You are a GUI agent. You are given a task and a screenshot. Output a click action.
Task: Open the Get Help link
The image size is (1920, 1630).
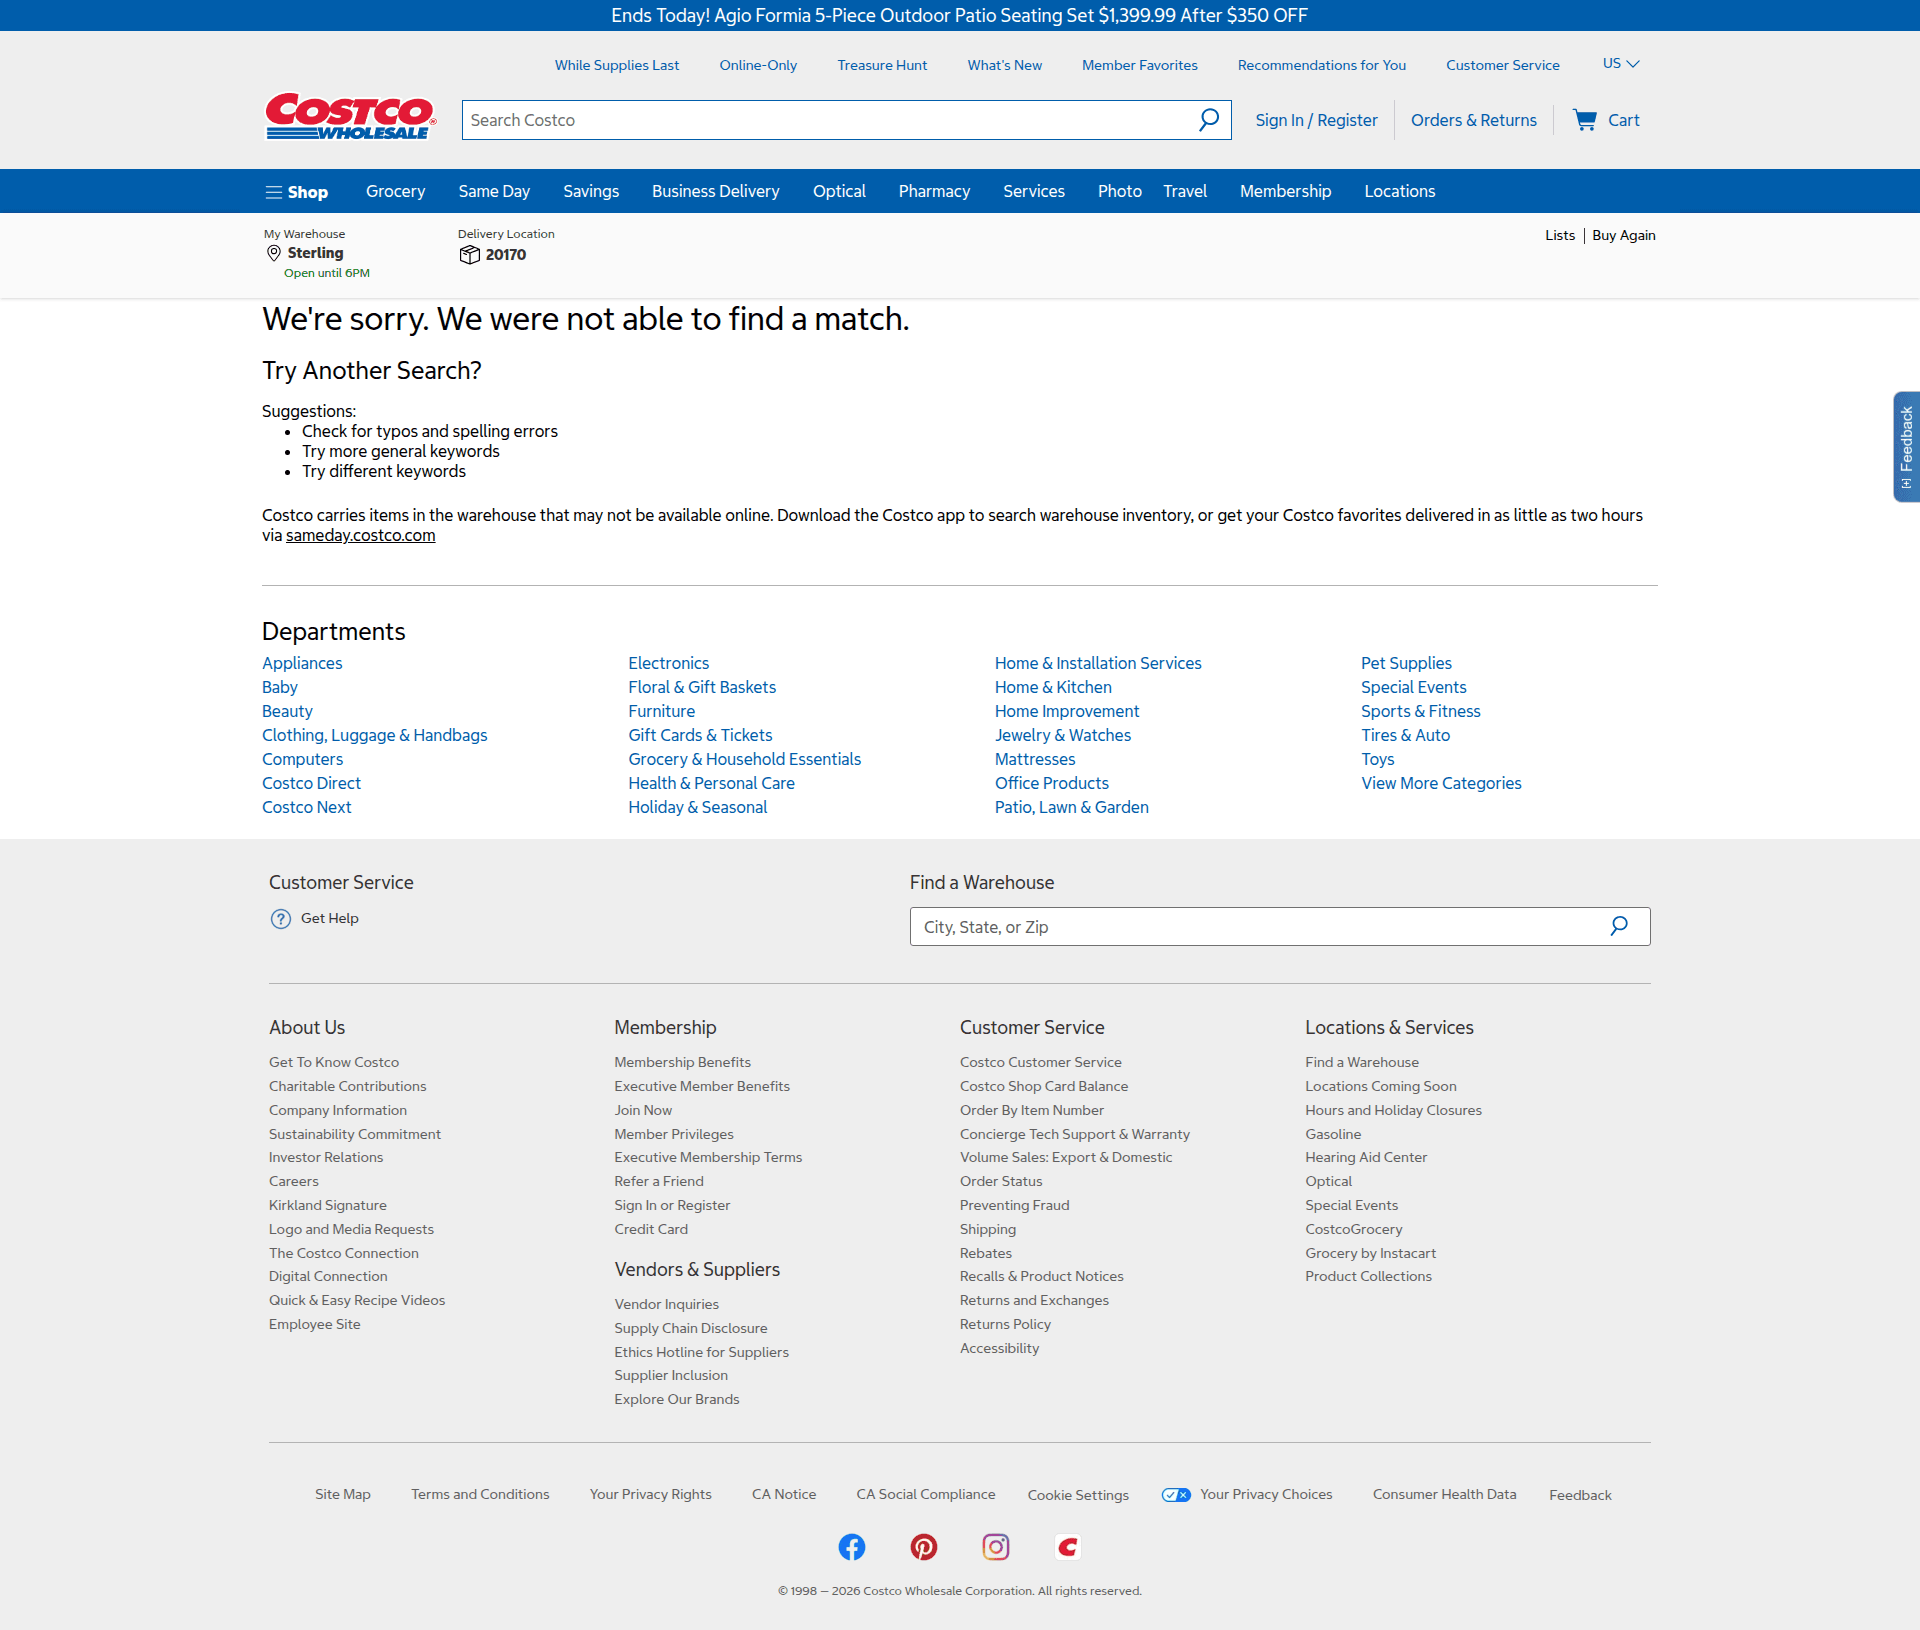point(330,918)
